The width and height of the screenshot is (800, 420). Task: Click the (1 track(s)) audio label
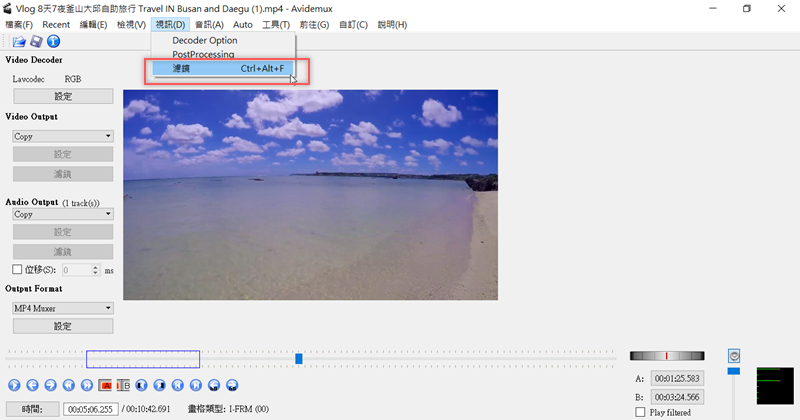pos(81,203)
